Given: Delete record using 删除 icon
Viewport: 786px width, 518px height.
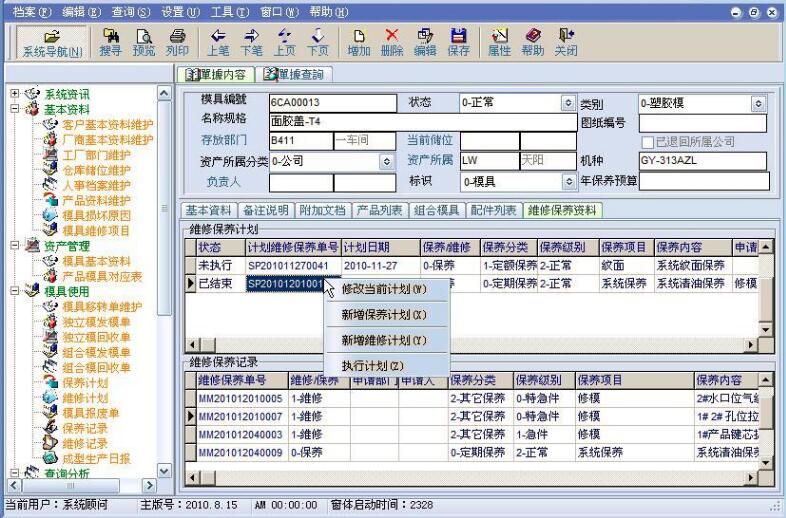Looking at the screenshot, I should click(392, 37).
